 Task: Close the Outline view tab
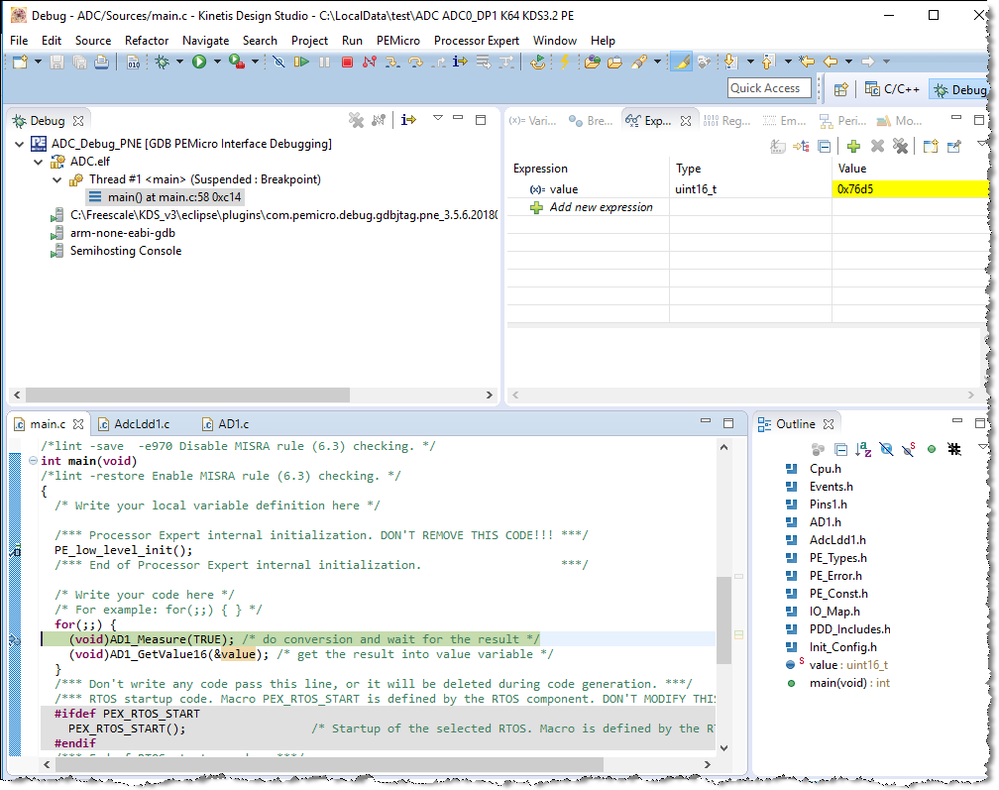(x=828, y=424)
